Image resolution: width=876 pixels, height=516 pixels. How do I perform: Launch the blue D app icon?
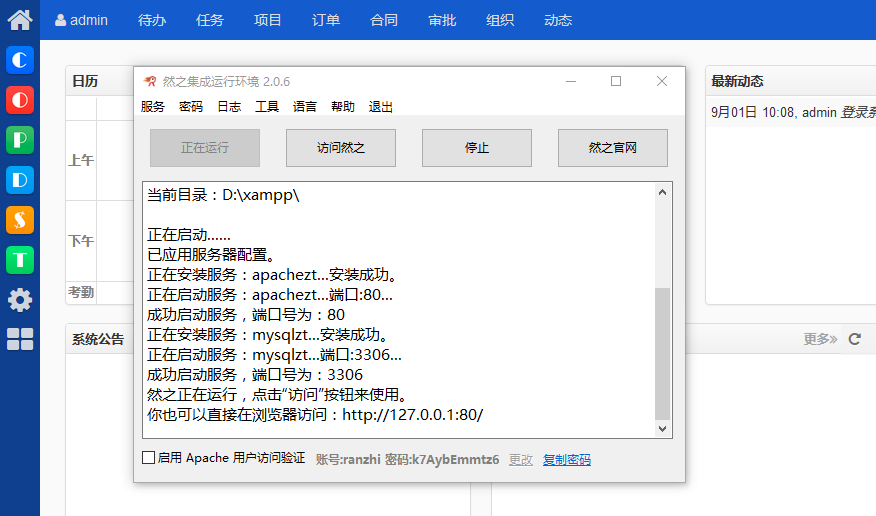pos(20,180)
